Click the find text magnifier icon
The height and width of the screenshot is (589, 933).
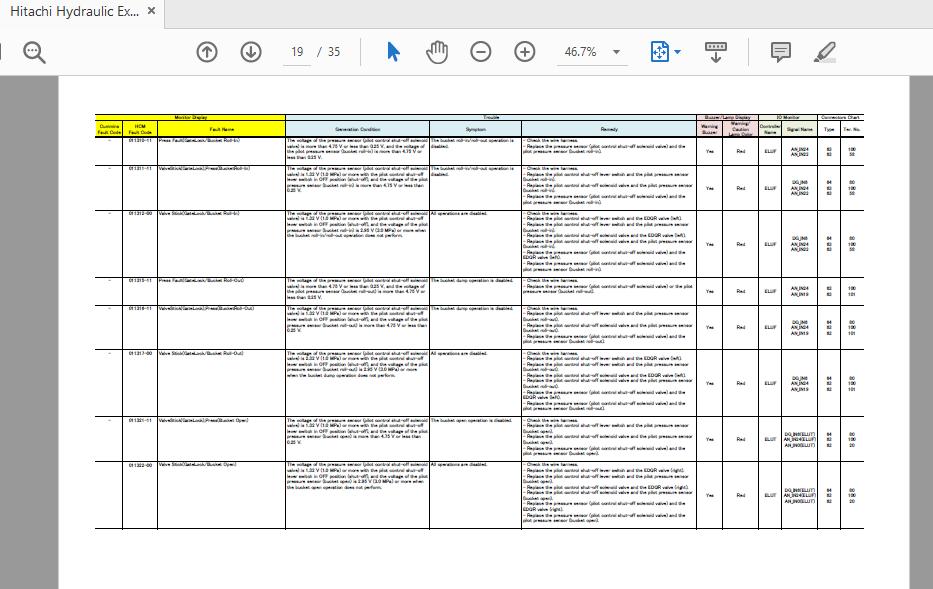(x=35, y=52)
